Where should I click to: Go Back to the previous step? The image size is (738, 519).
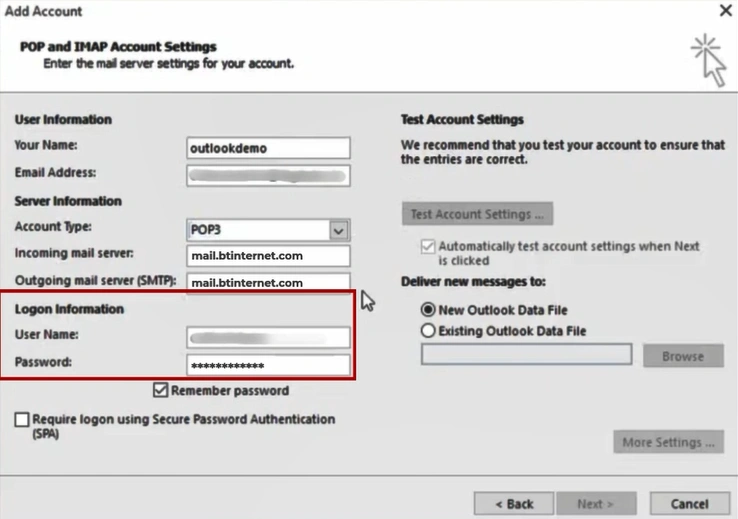[514, 504]
